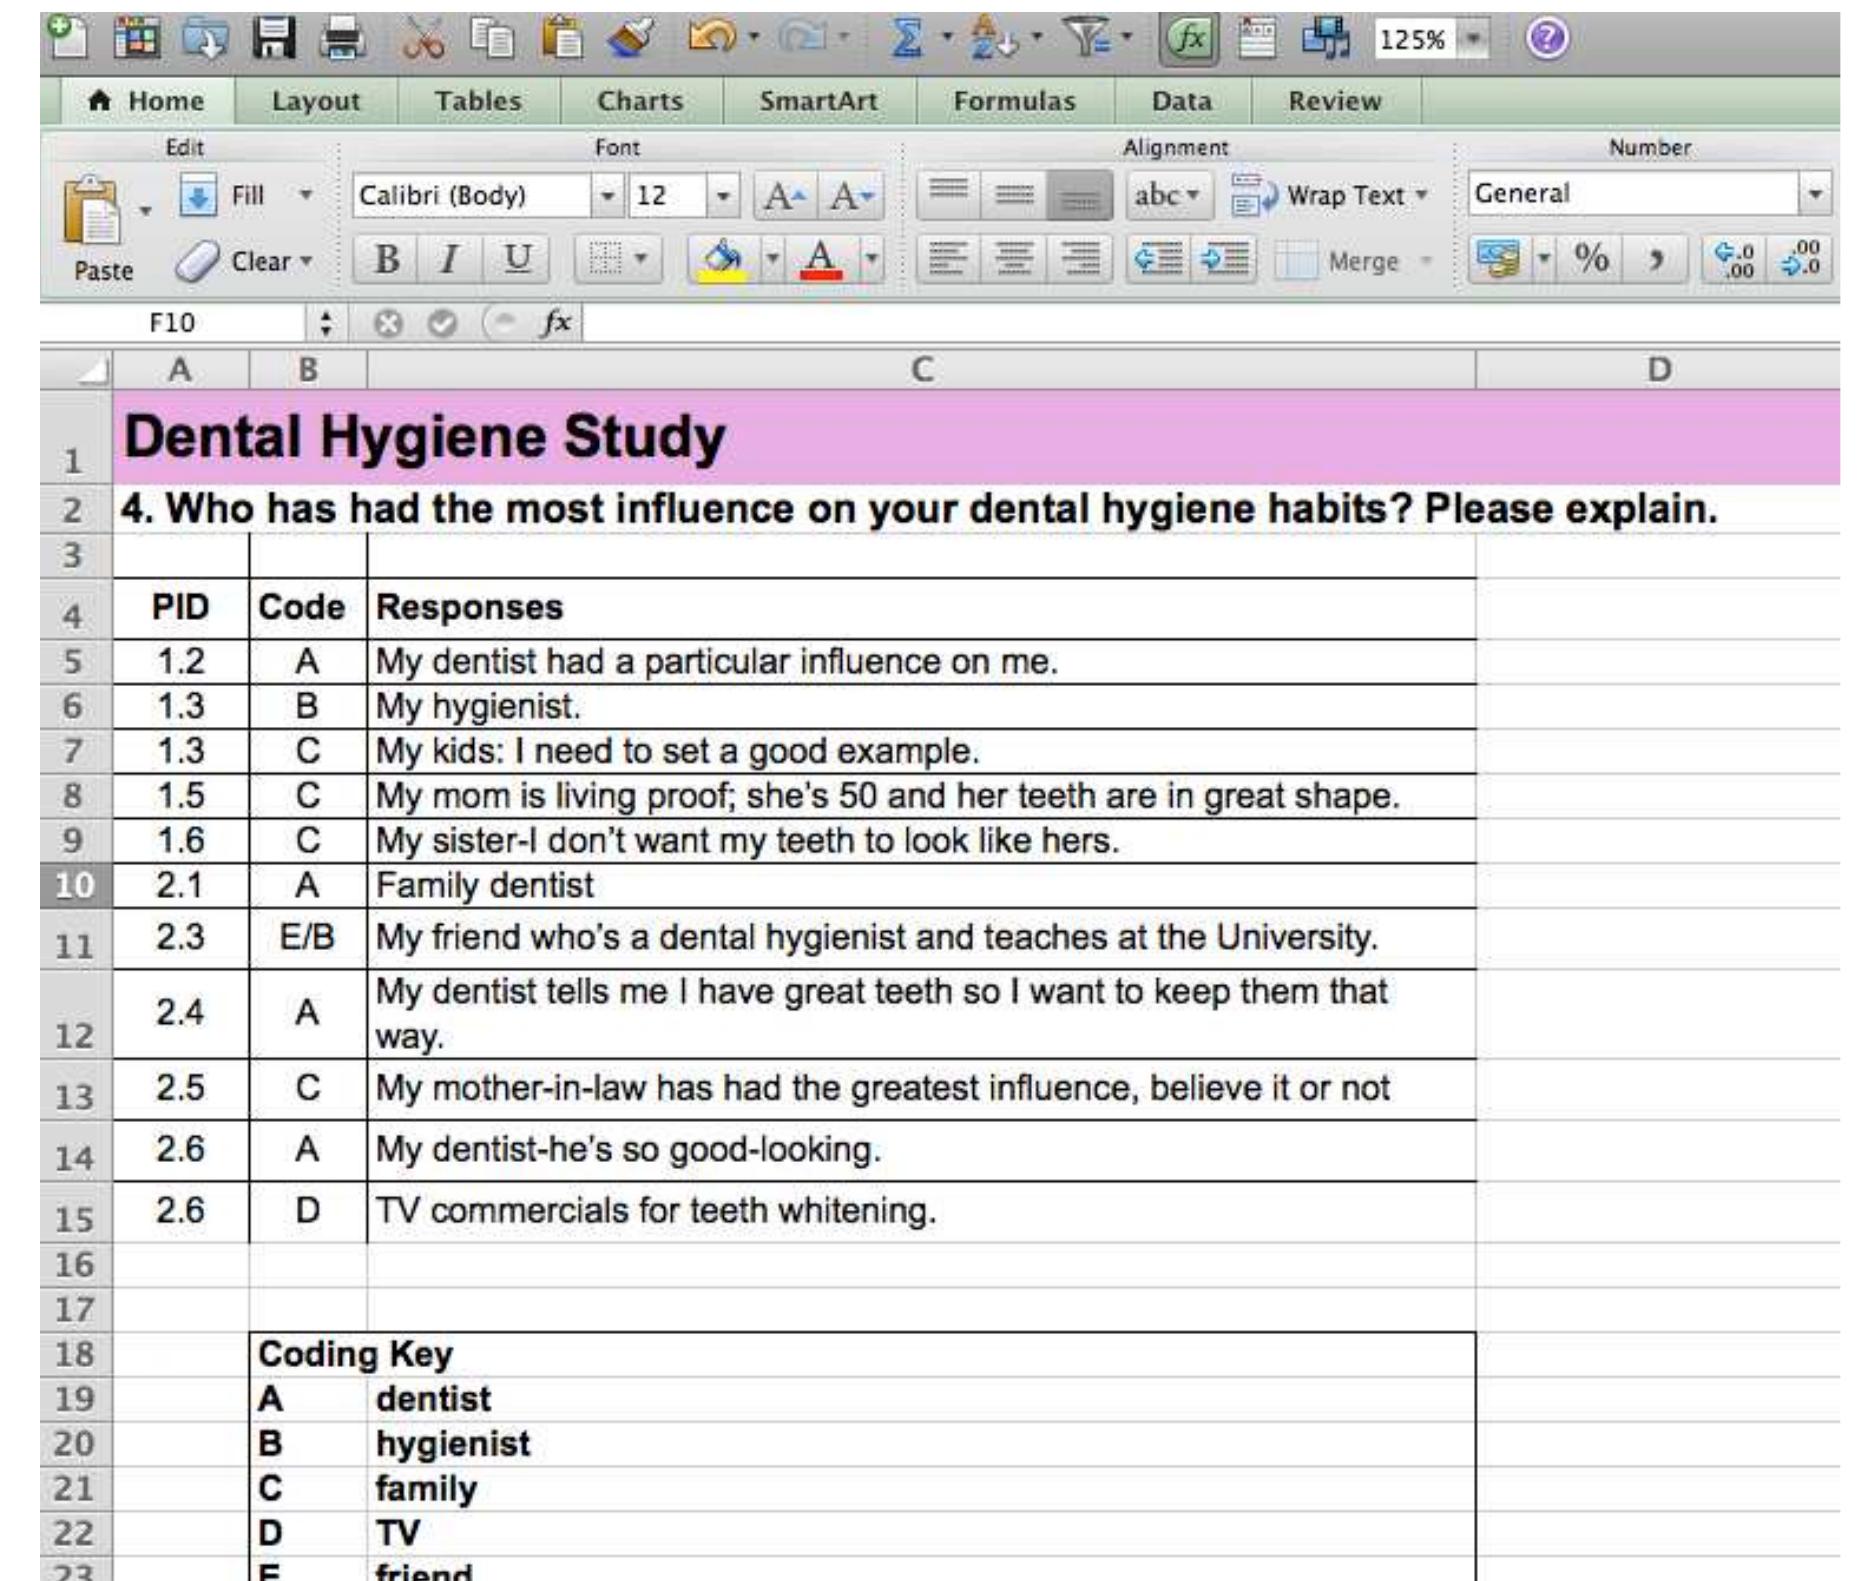Click the Print icon in toolbar
The width and height of the screenshot is (1857, 1581).
(x=342, y=39)
